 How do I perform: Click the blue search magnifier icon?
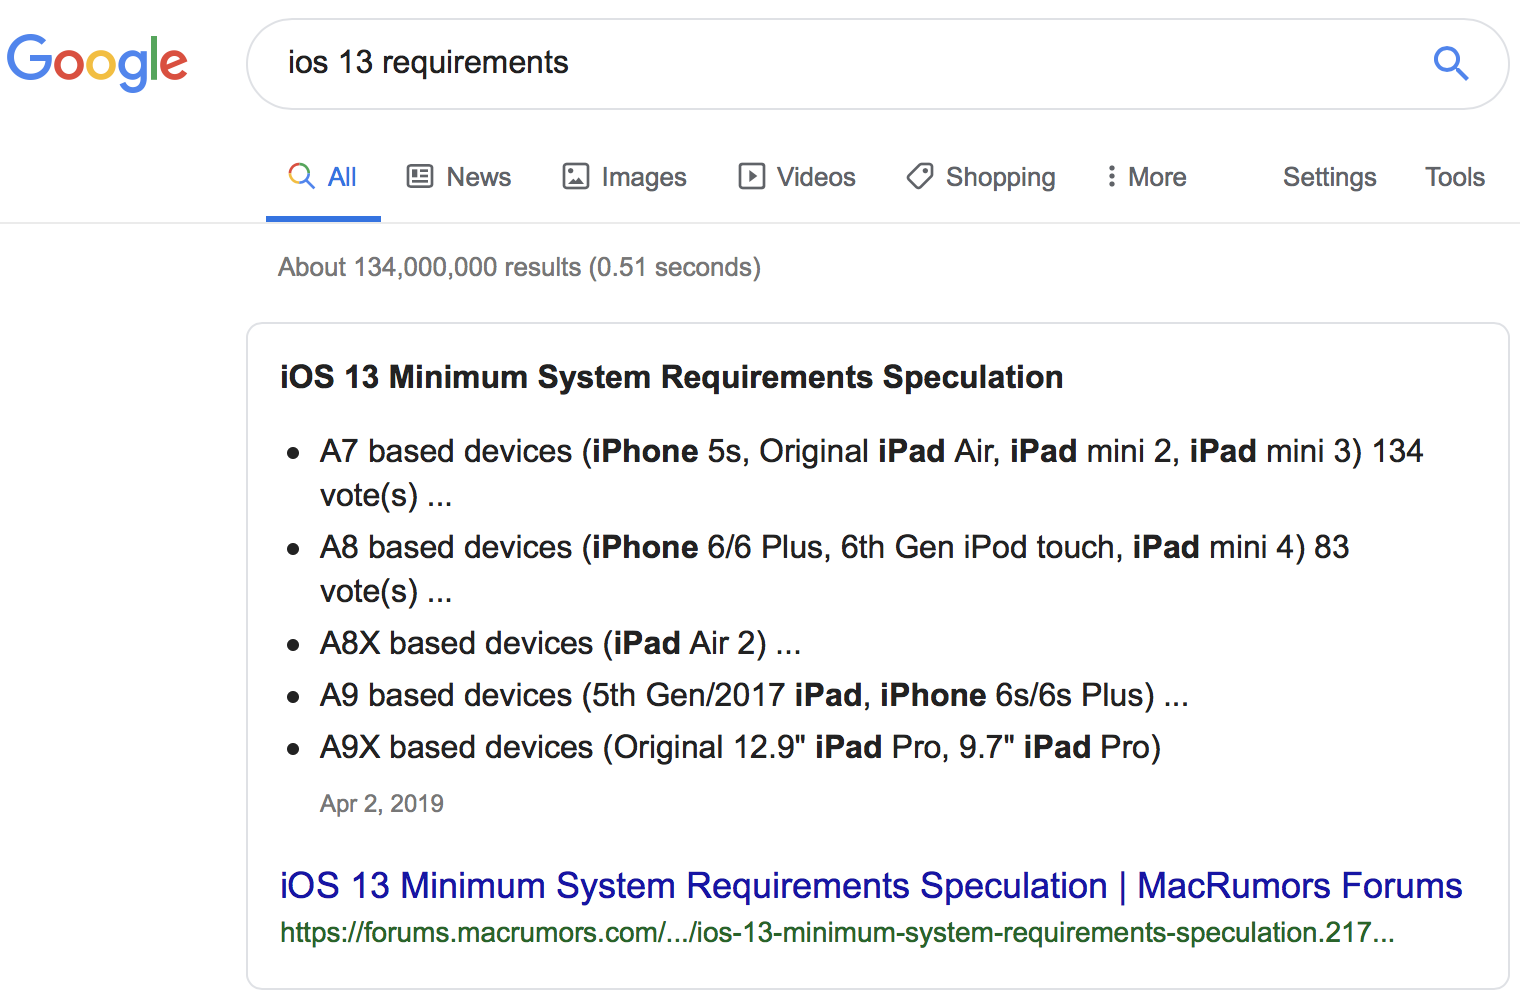[x=1450, y=63]
